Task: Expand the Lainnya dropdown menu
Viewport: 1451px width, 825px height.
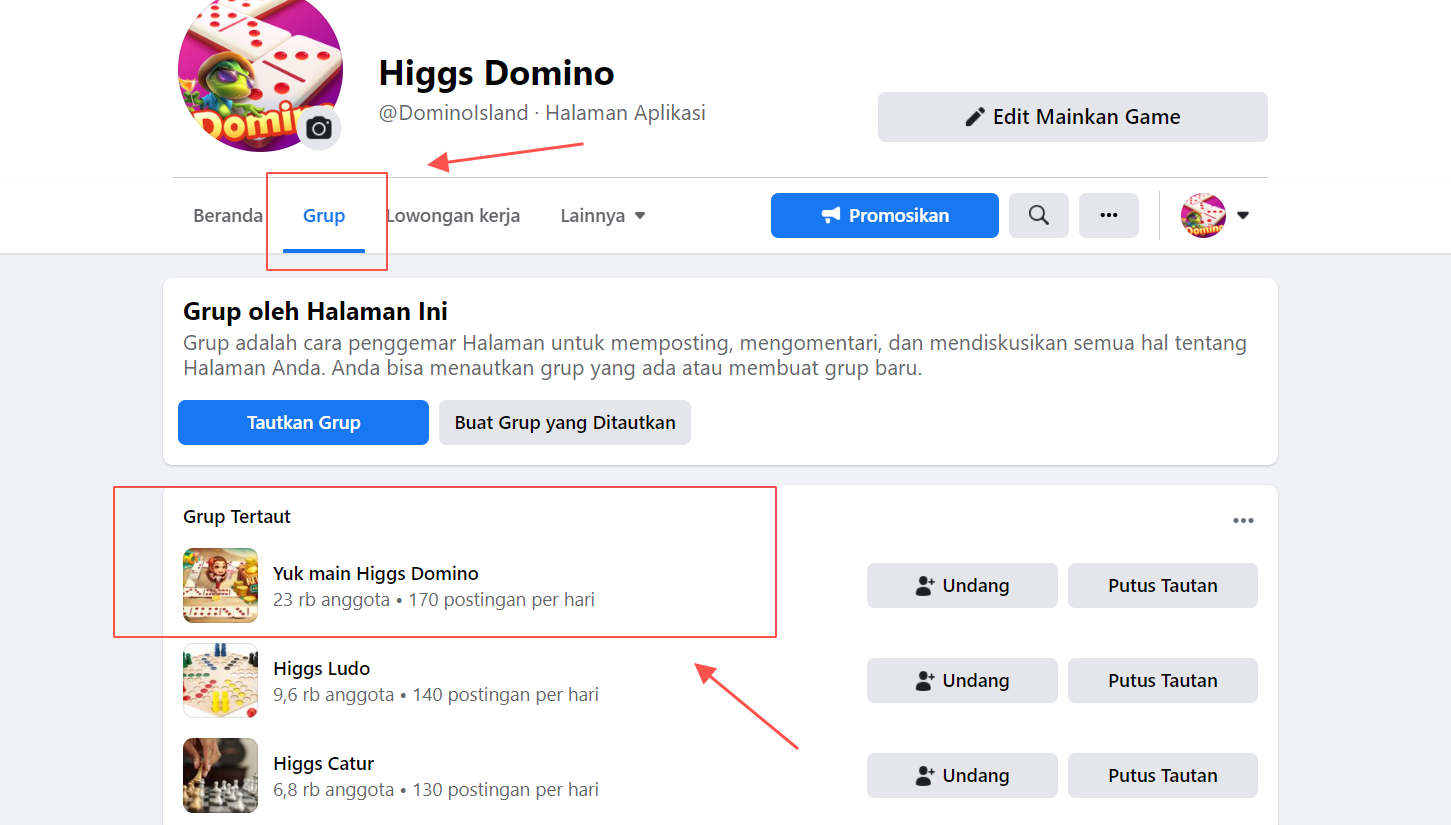Action: (602, 216)
